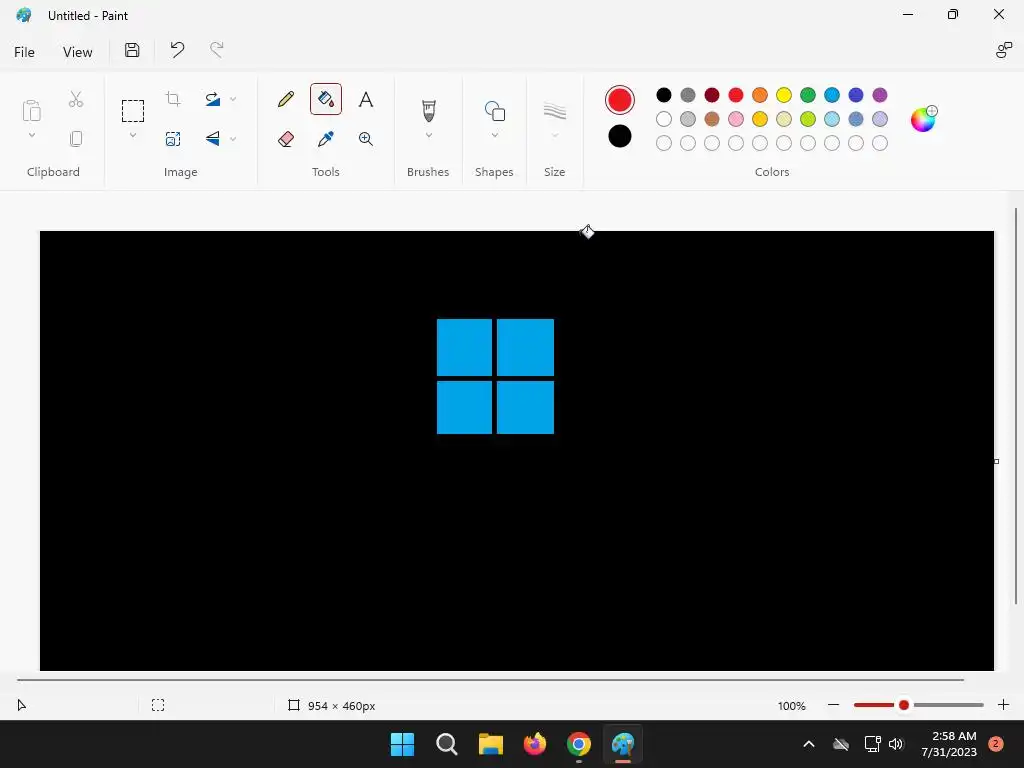The image size is (1024, 768).
Task: Click the Zoom in plus button
Action: point(1004,705)
